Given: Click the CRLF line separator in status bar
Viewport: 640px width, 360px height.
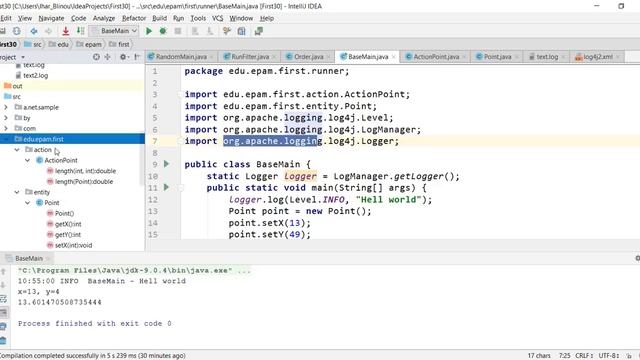Looking at the screenshot, I should [x=584, y=356].
